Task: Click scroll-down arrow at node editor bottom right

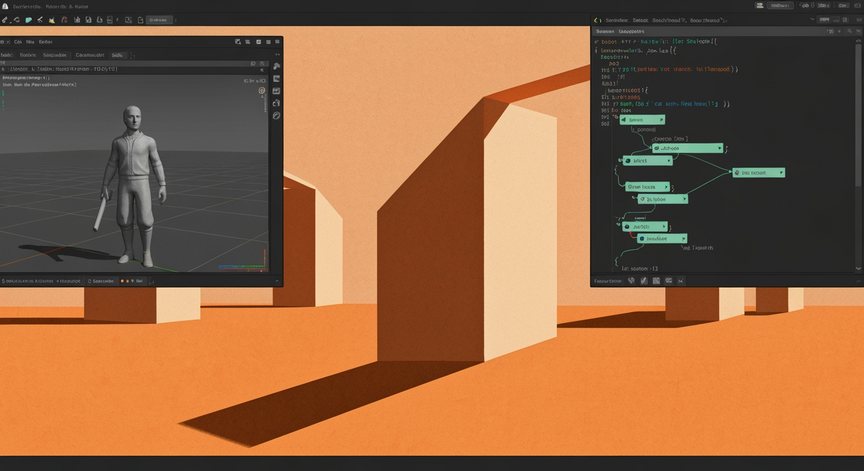Action: [x=858, y=268]
